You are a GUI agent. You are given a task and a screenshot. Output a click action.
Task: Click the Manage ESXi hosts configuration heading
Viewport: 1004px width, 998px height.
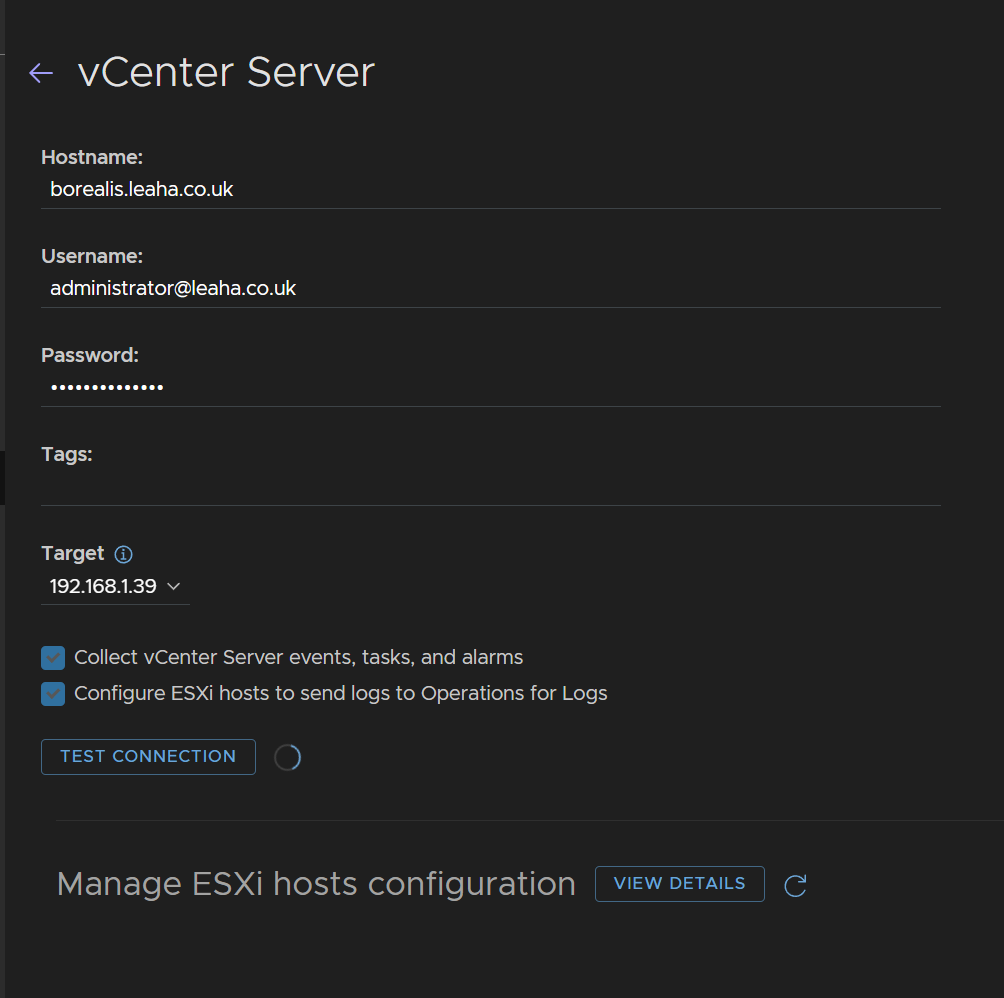click(316, 885)
